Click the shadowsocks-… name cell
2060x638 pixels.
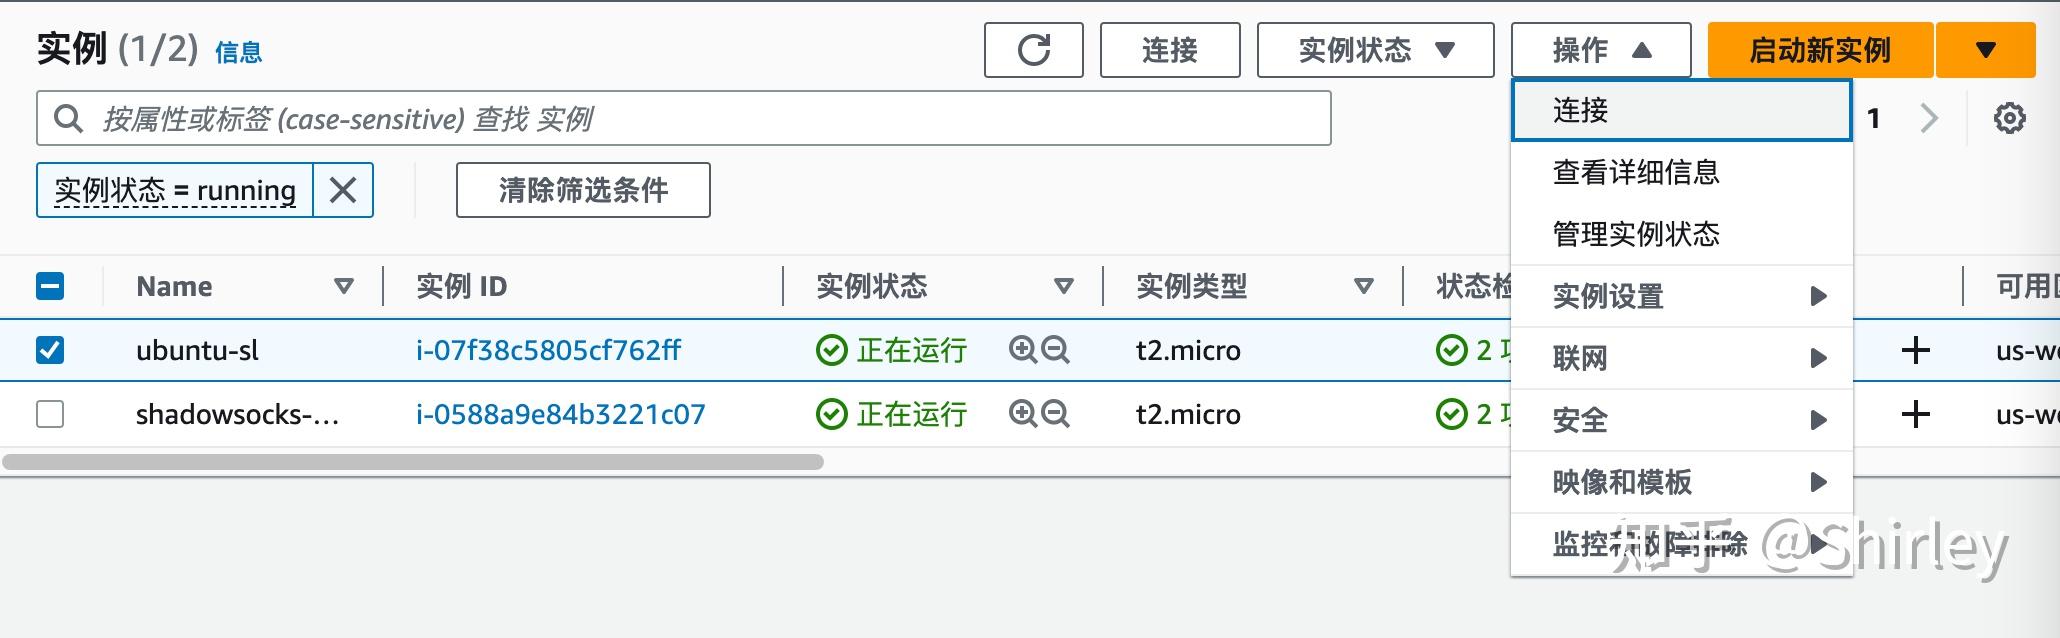[237, 414]
